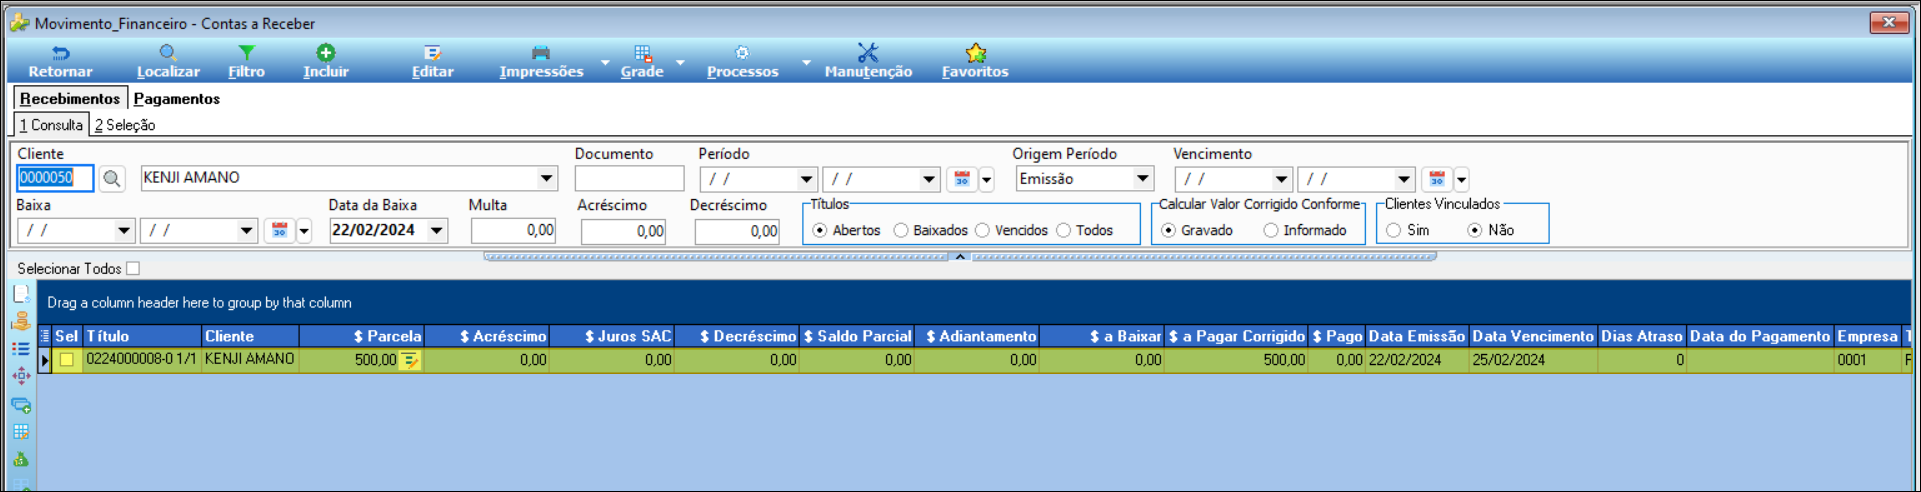Viewport: 1921px width, 492px height.
Task: Choose Gravado for corrected value calculation
Action: coord(1168,231)
